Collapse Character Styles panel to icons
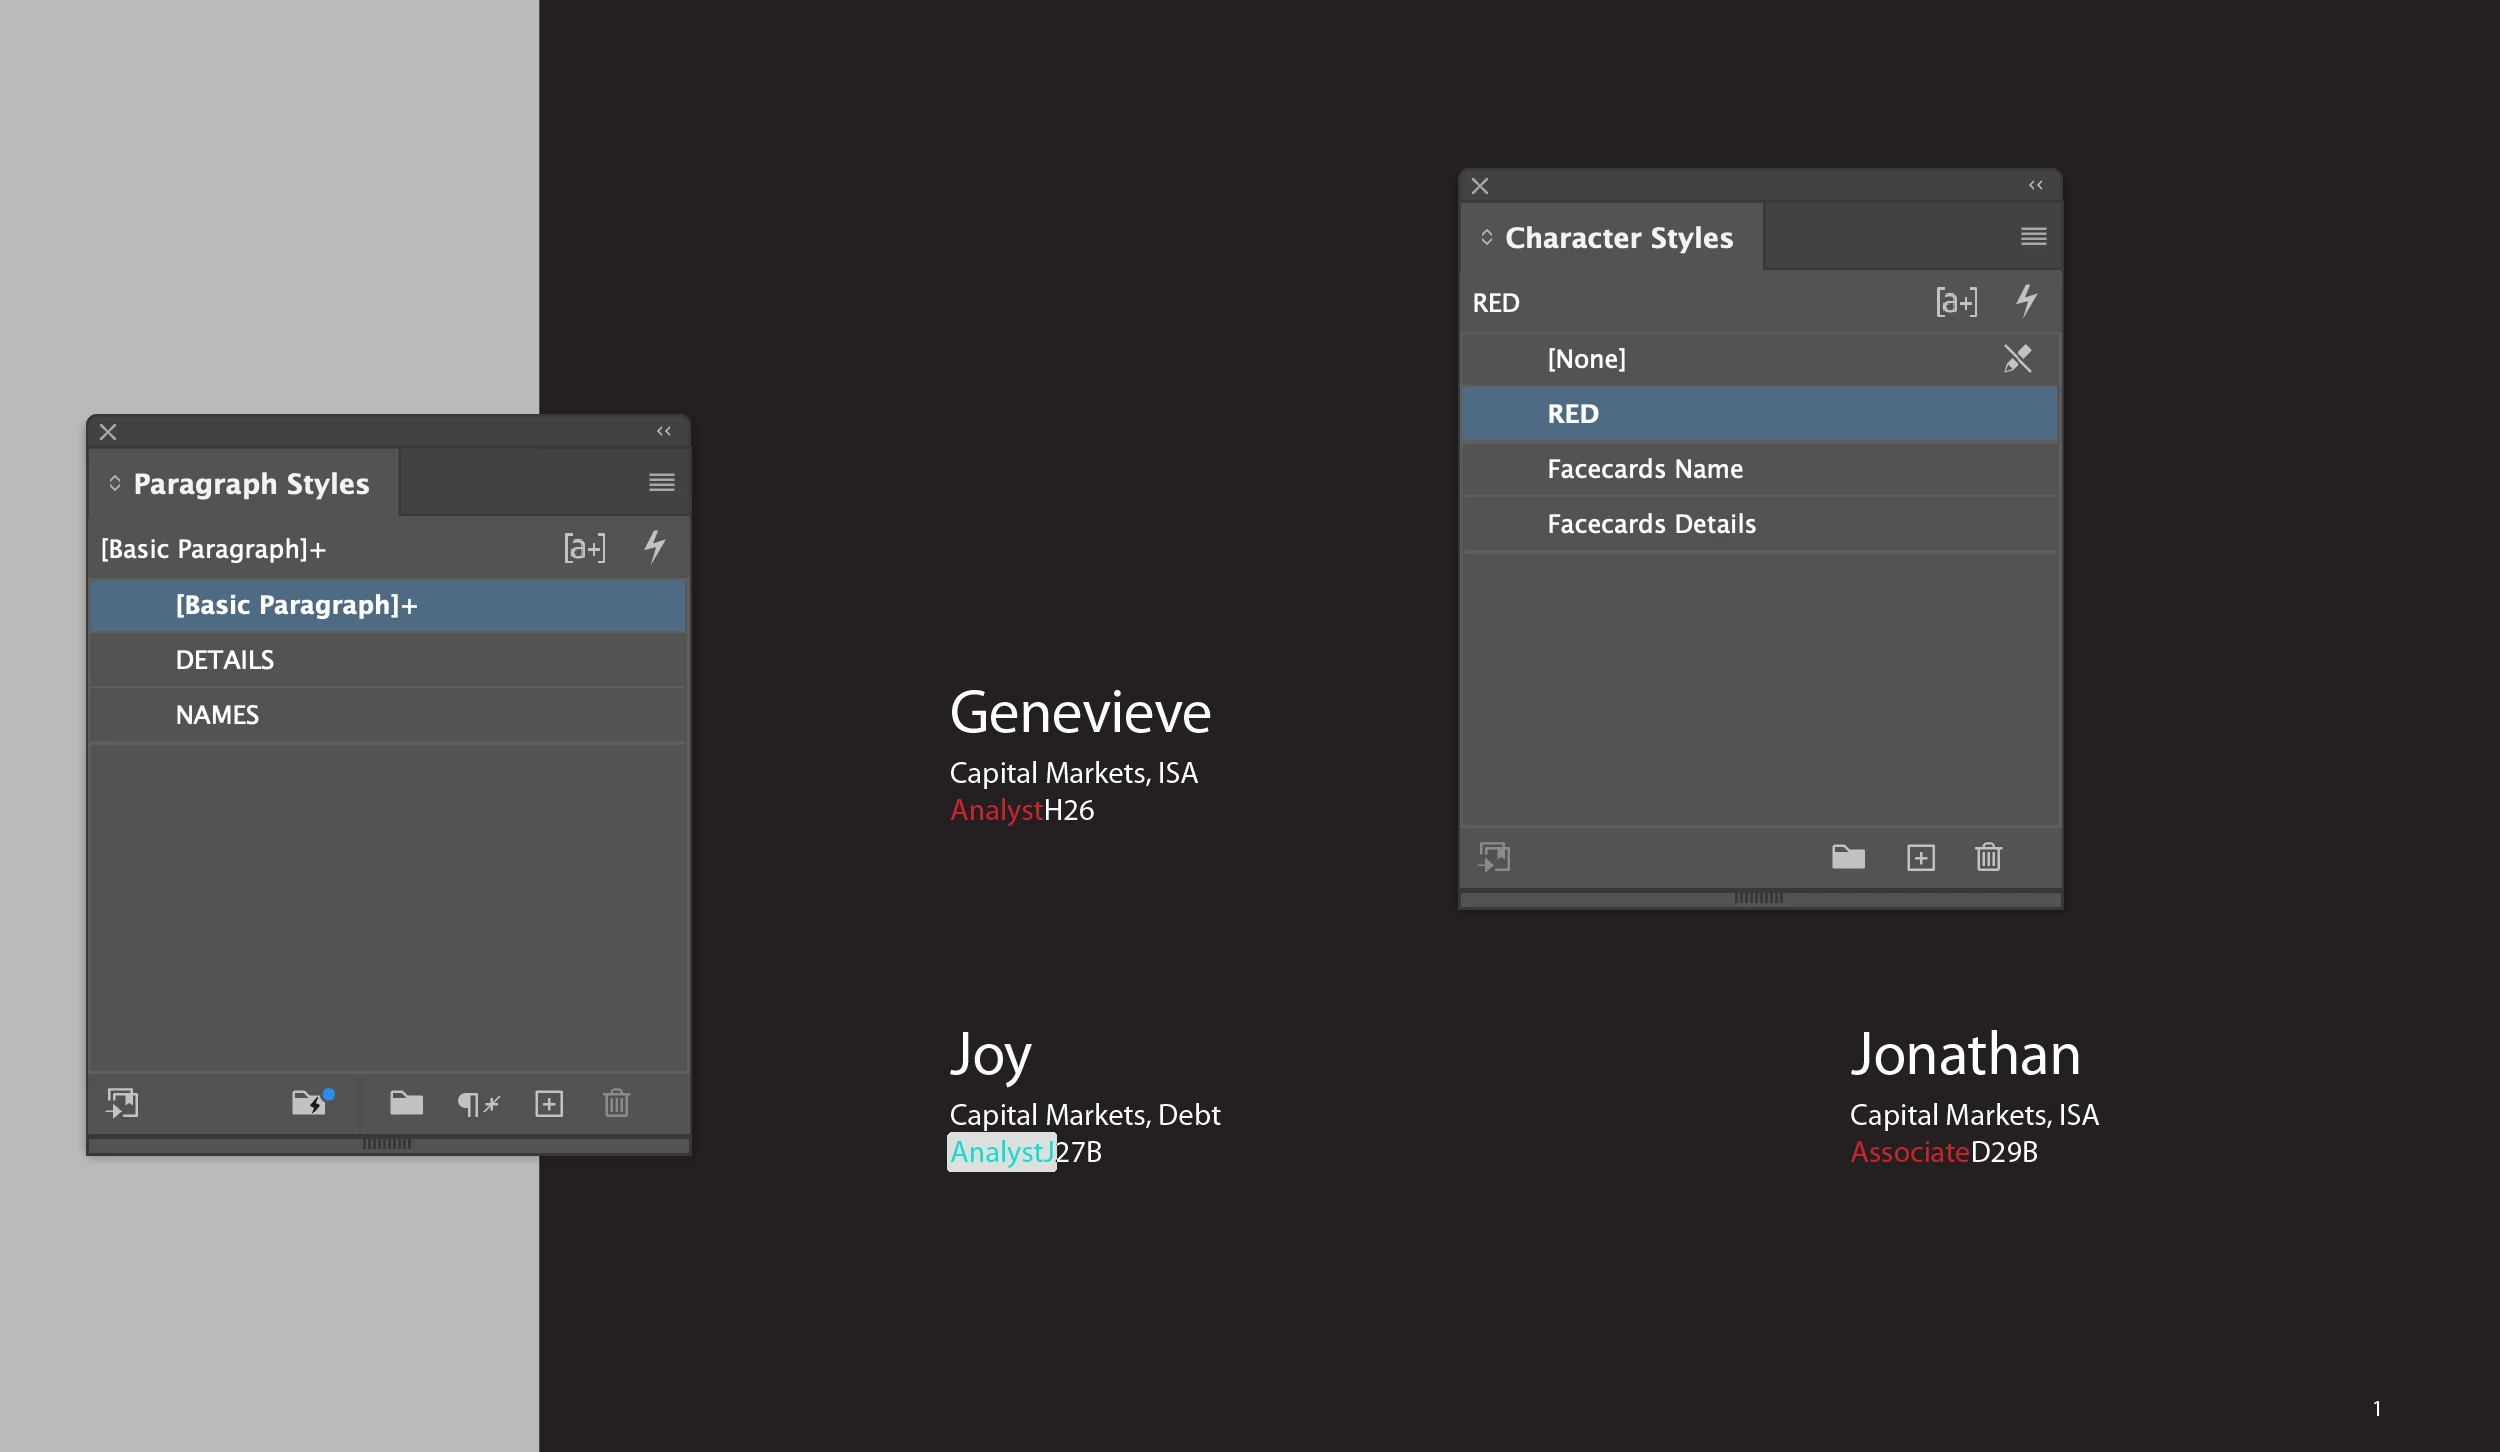Image resolution: width=2500 pixels, height=1452 pixels. click(x=2035, y=185)
